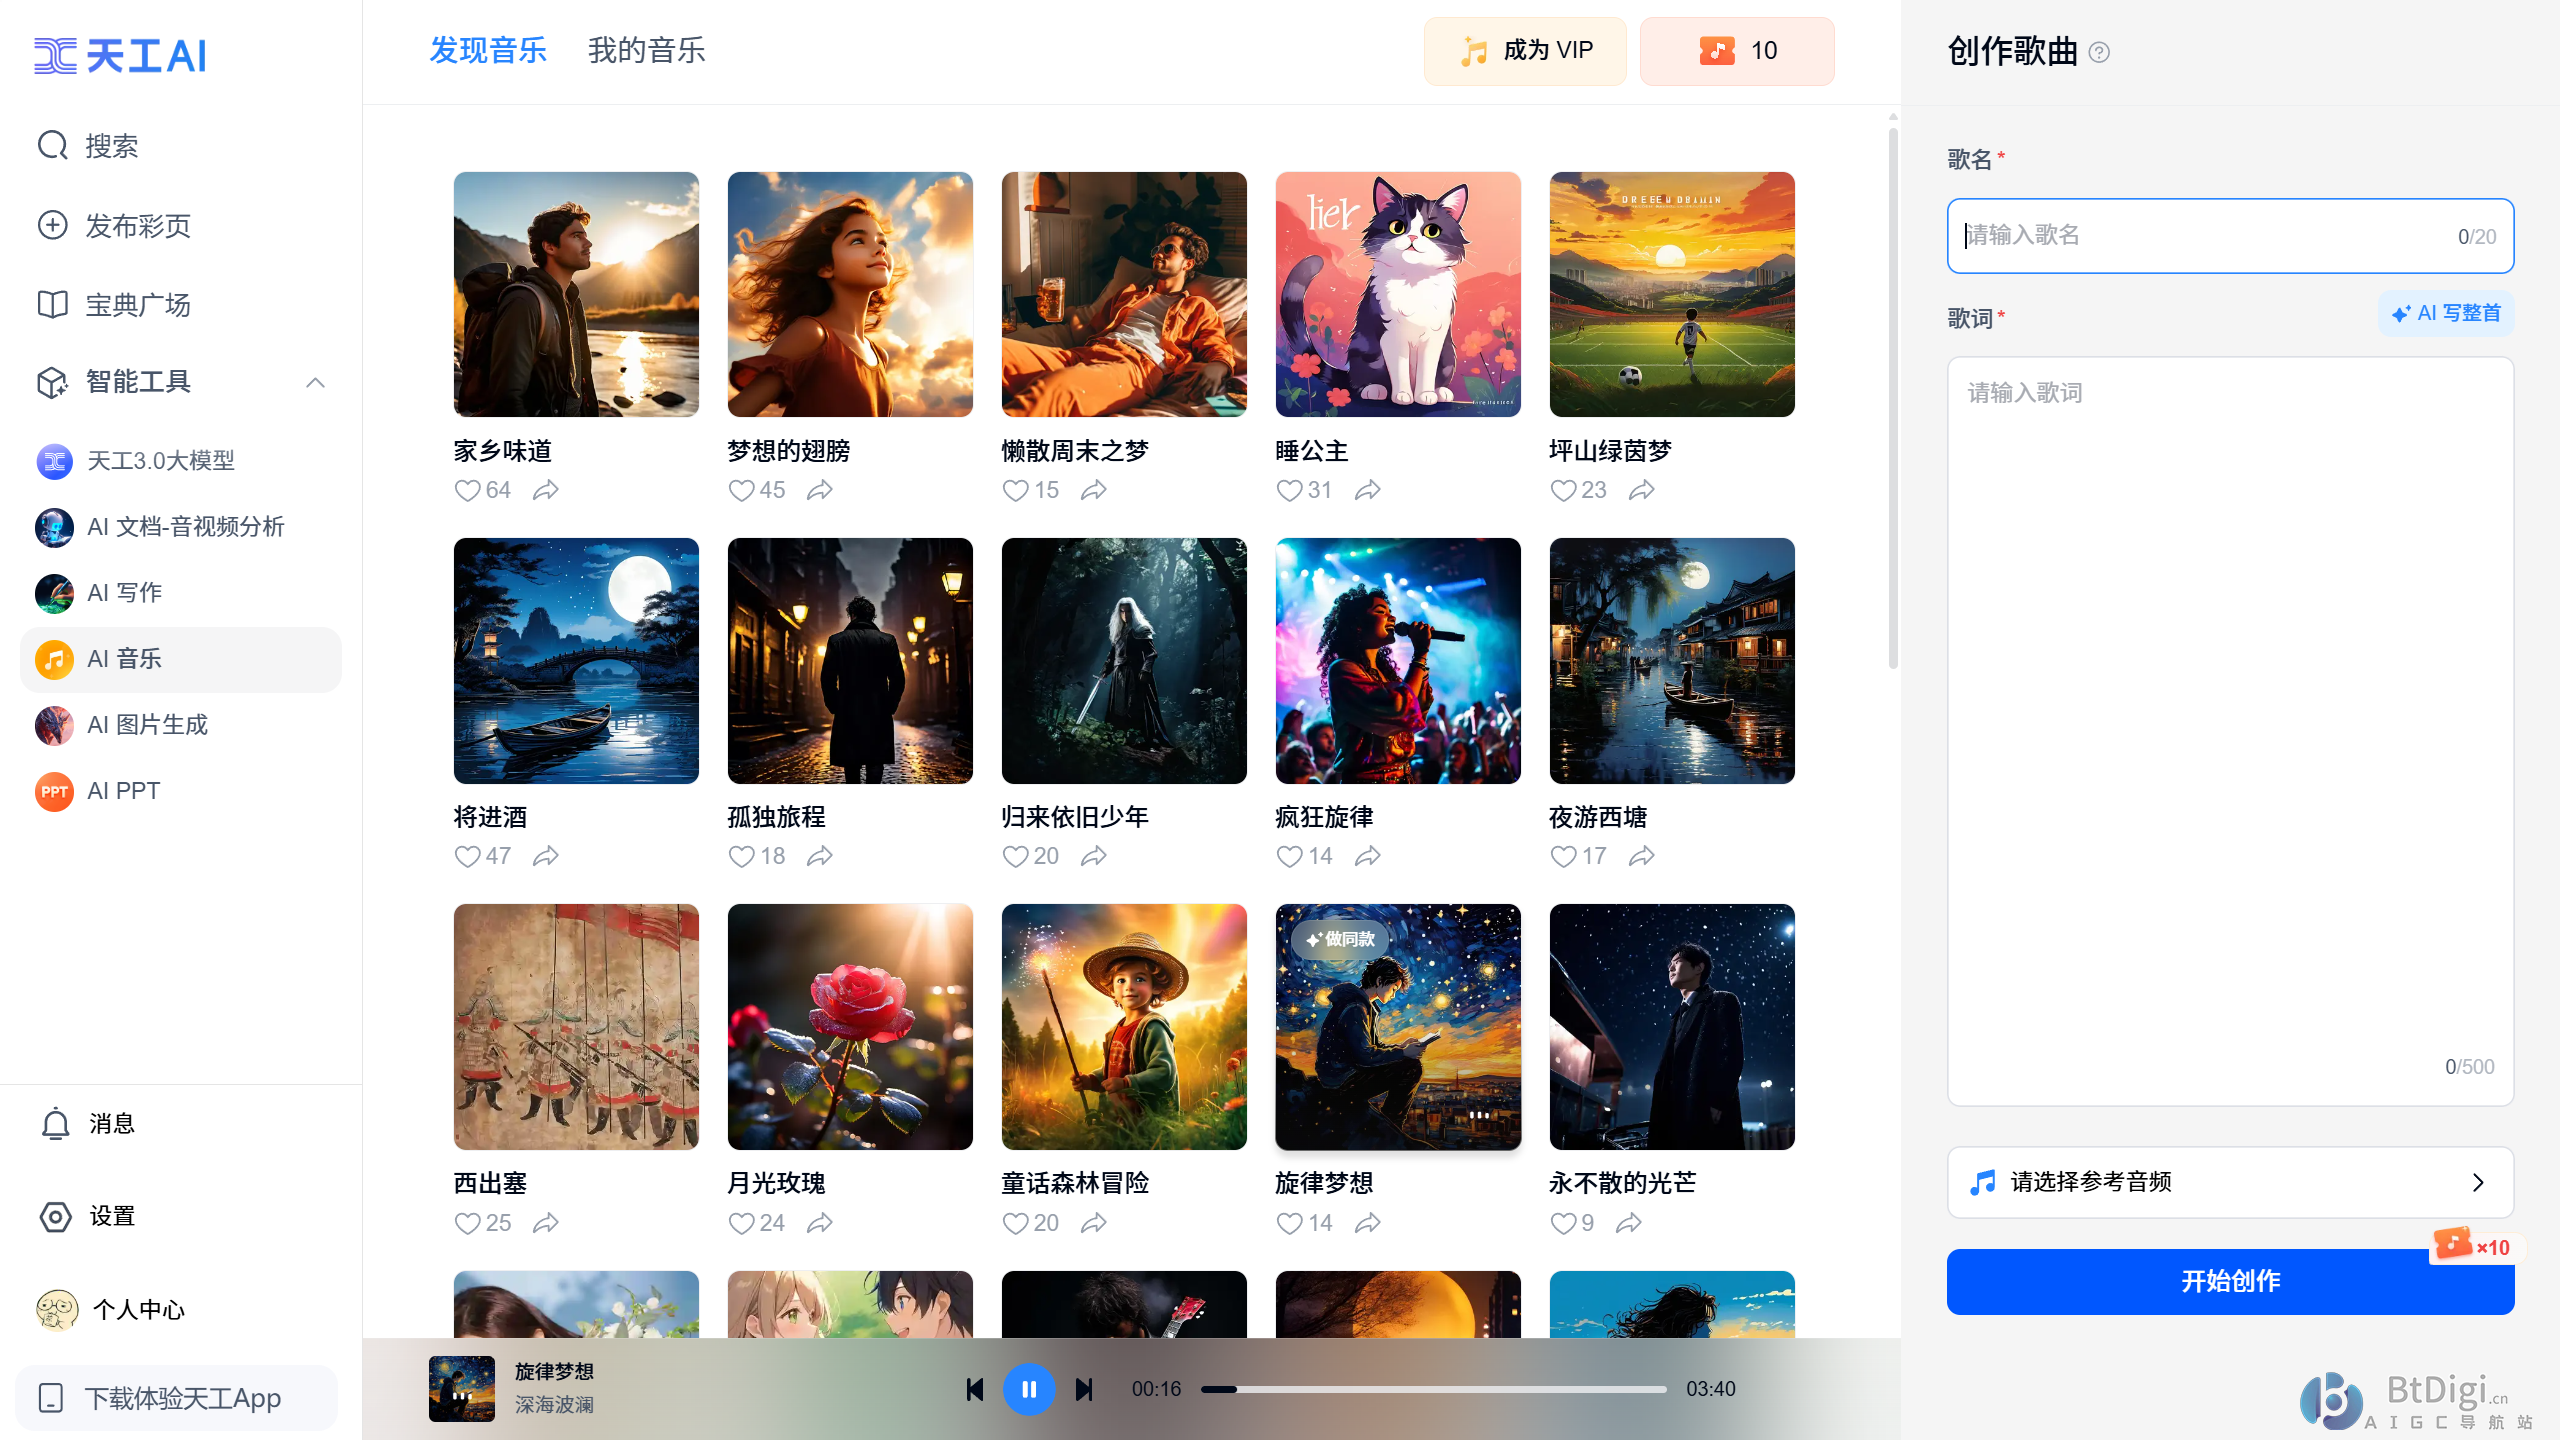Image resolution: width=2560 pixels, height=1440 pixels.
Task: Click 开始创作 button
Action: point(2230,1281)
